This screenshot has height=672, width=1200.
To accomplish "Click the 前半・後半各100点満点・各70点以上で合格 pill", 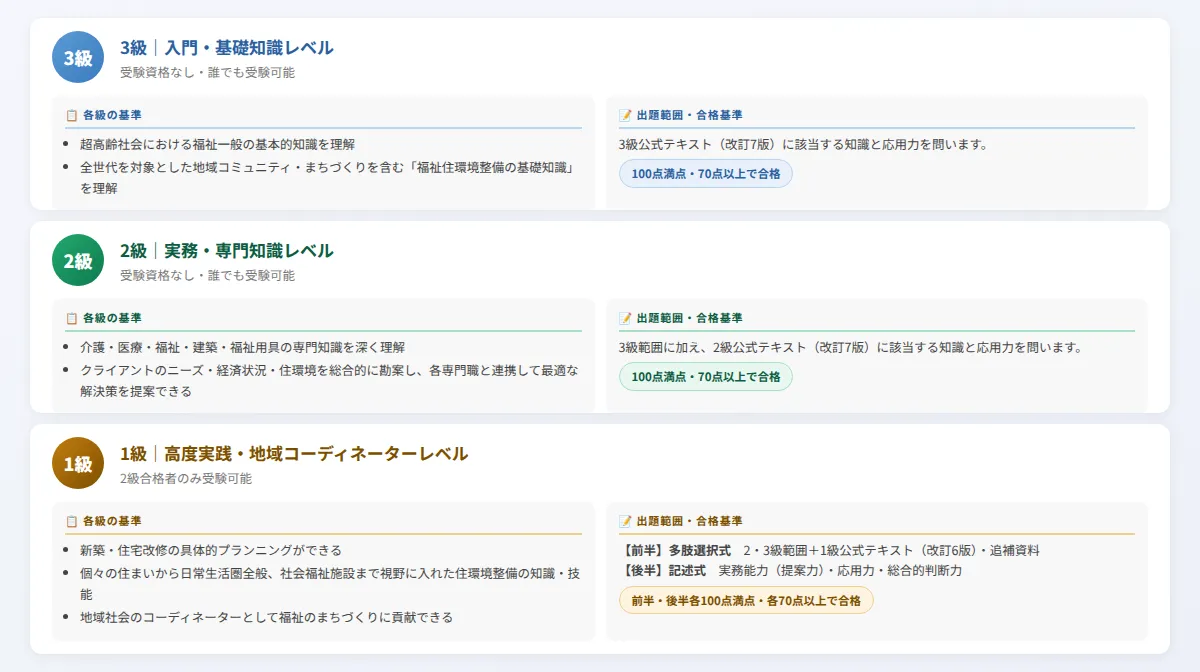I will [746, 600].
